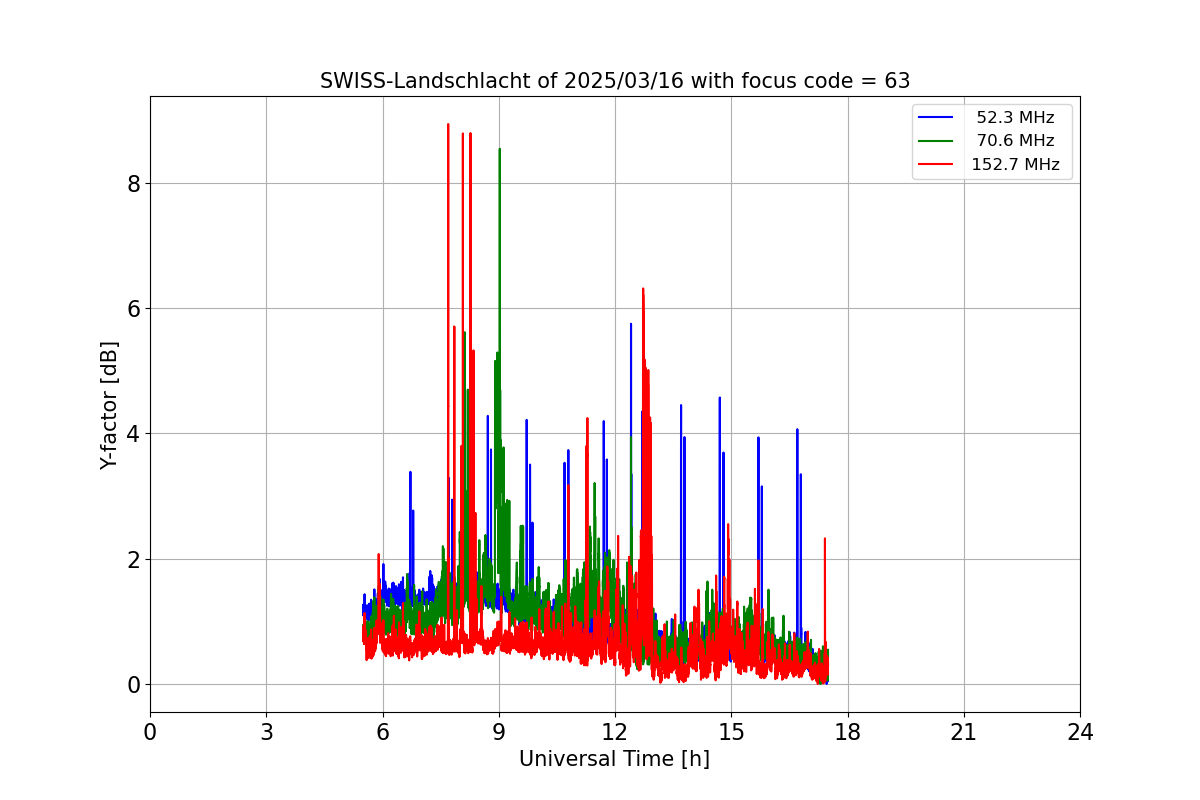Click the red peak near 6.3 dB after 12 h
Image resolution: width=1200 pixels, height=800 pixels.
(x=643, y=290)
